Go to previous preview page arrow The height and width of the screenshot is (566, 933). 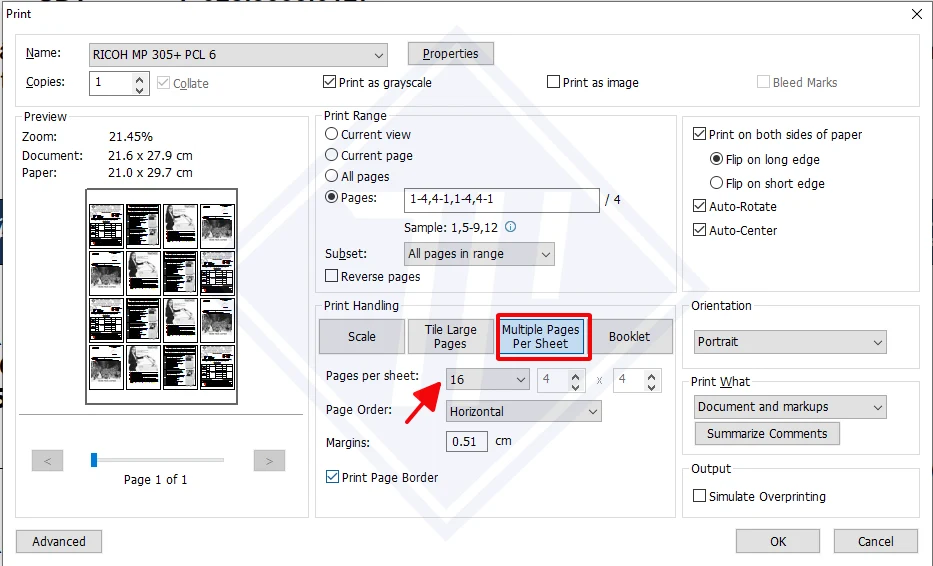pos(48,461)
